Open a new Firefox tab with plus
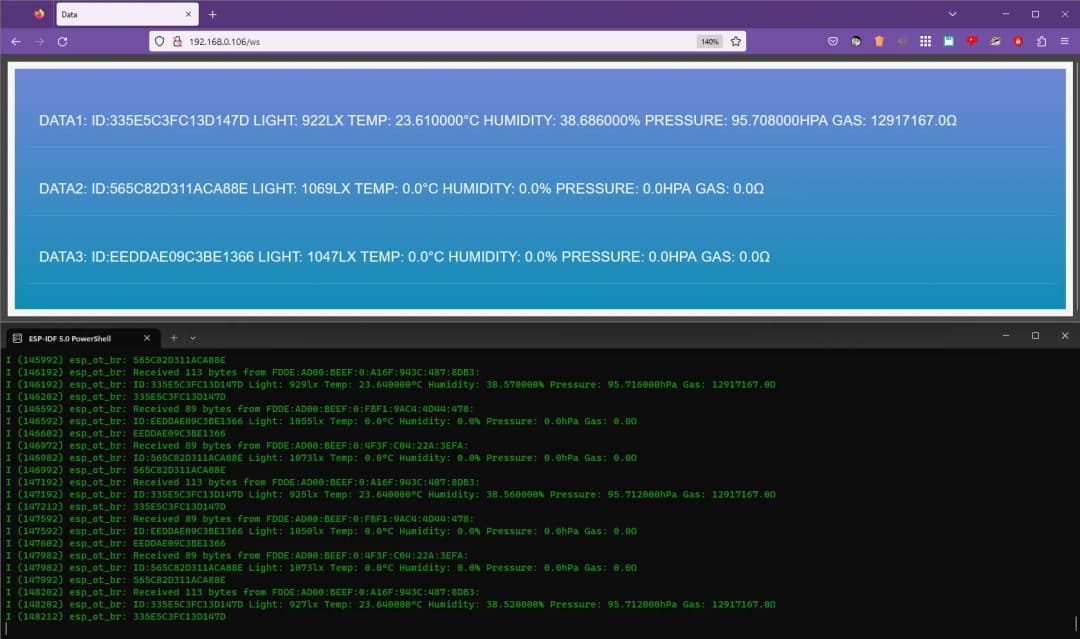Image resolution: width=1080 pixels, height=639 pixels. point(212,14)
